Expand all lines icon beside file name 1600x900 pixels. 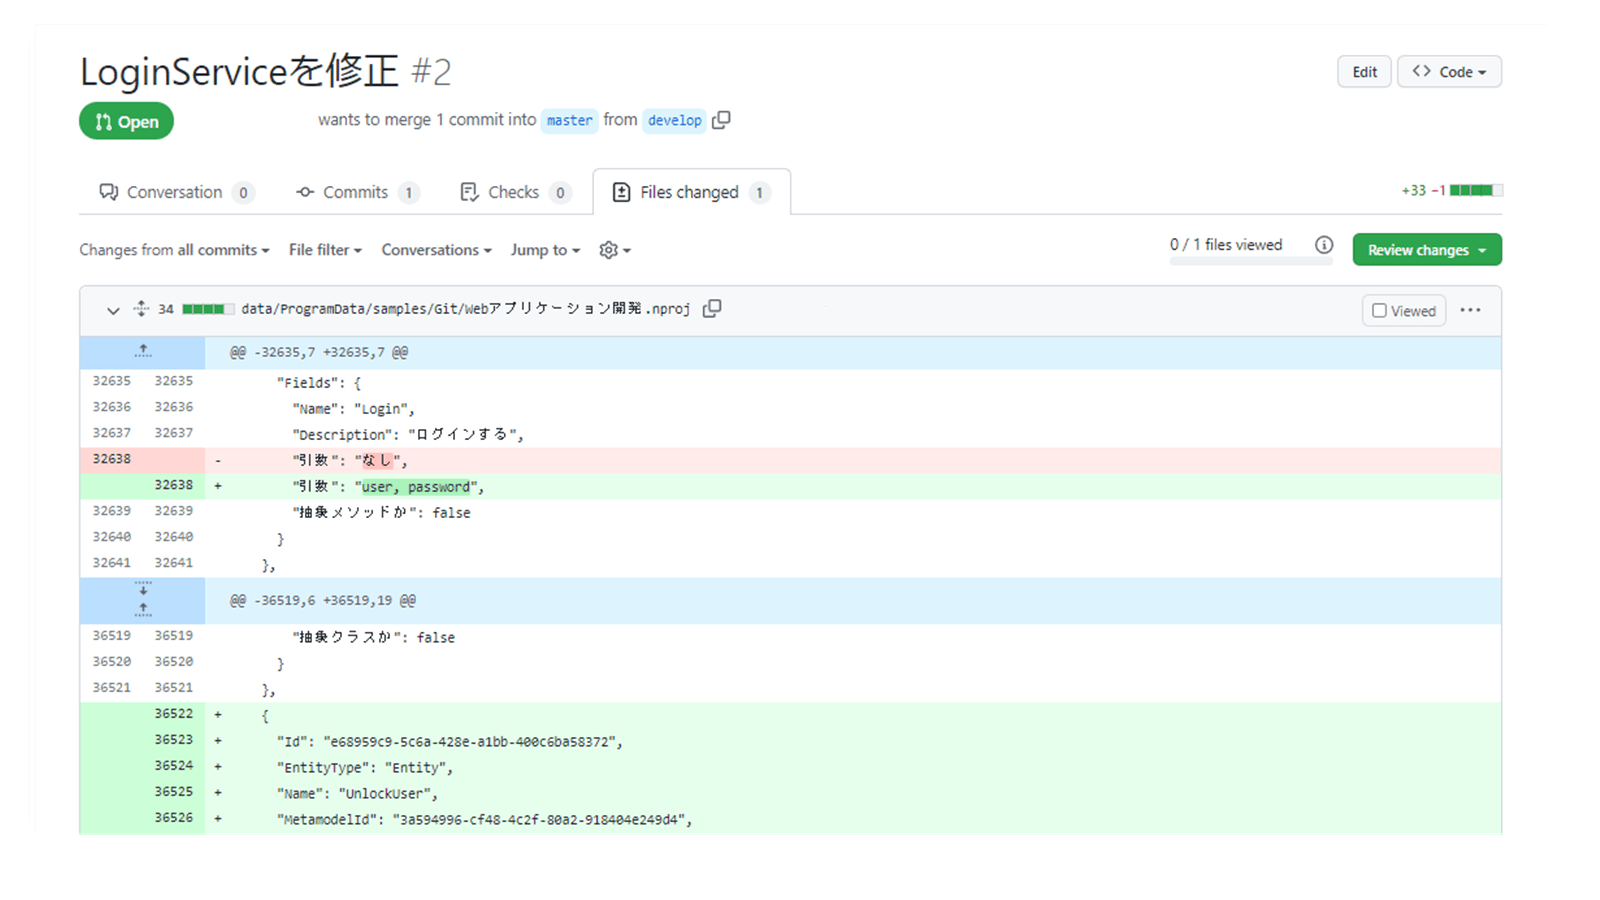click(x=141, y=309)
